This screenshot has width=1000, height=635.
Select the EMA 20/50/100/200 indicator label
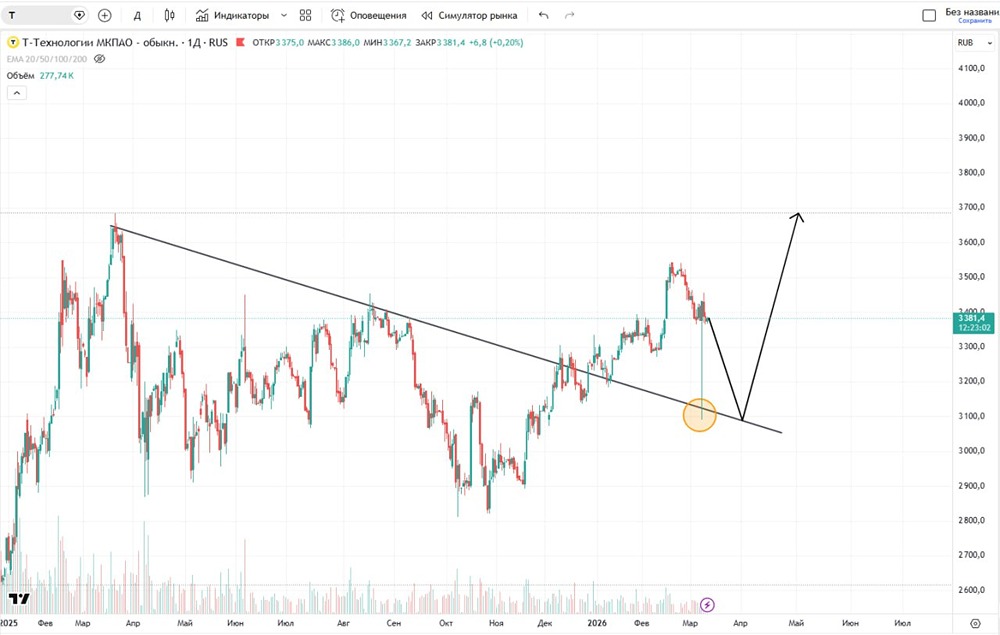47,59
